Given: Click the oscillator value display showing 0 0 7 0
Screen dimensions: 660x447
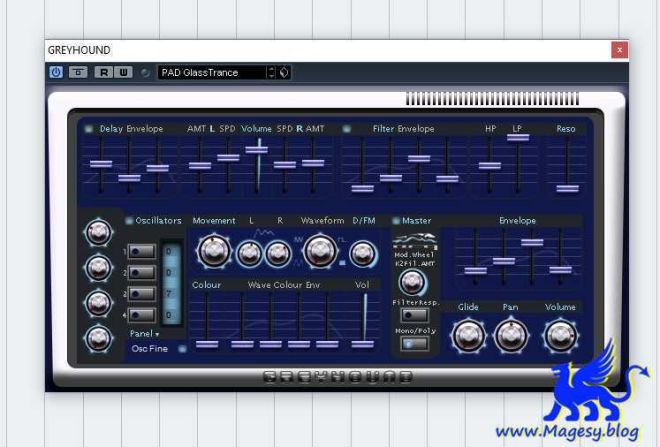Looking at the screenshot, I should (x=171, y=283).
